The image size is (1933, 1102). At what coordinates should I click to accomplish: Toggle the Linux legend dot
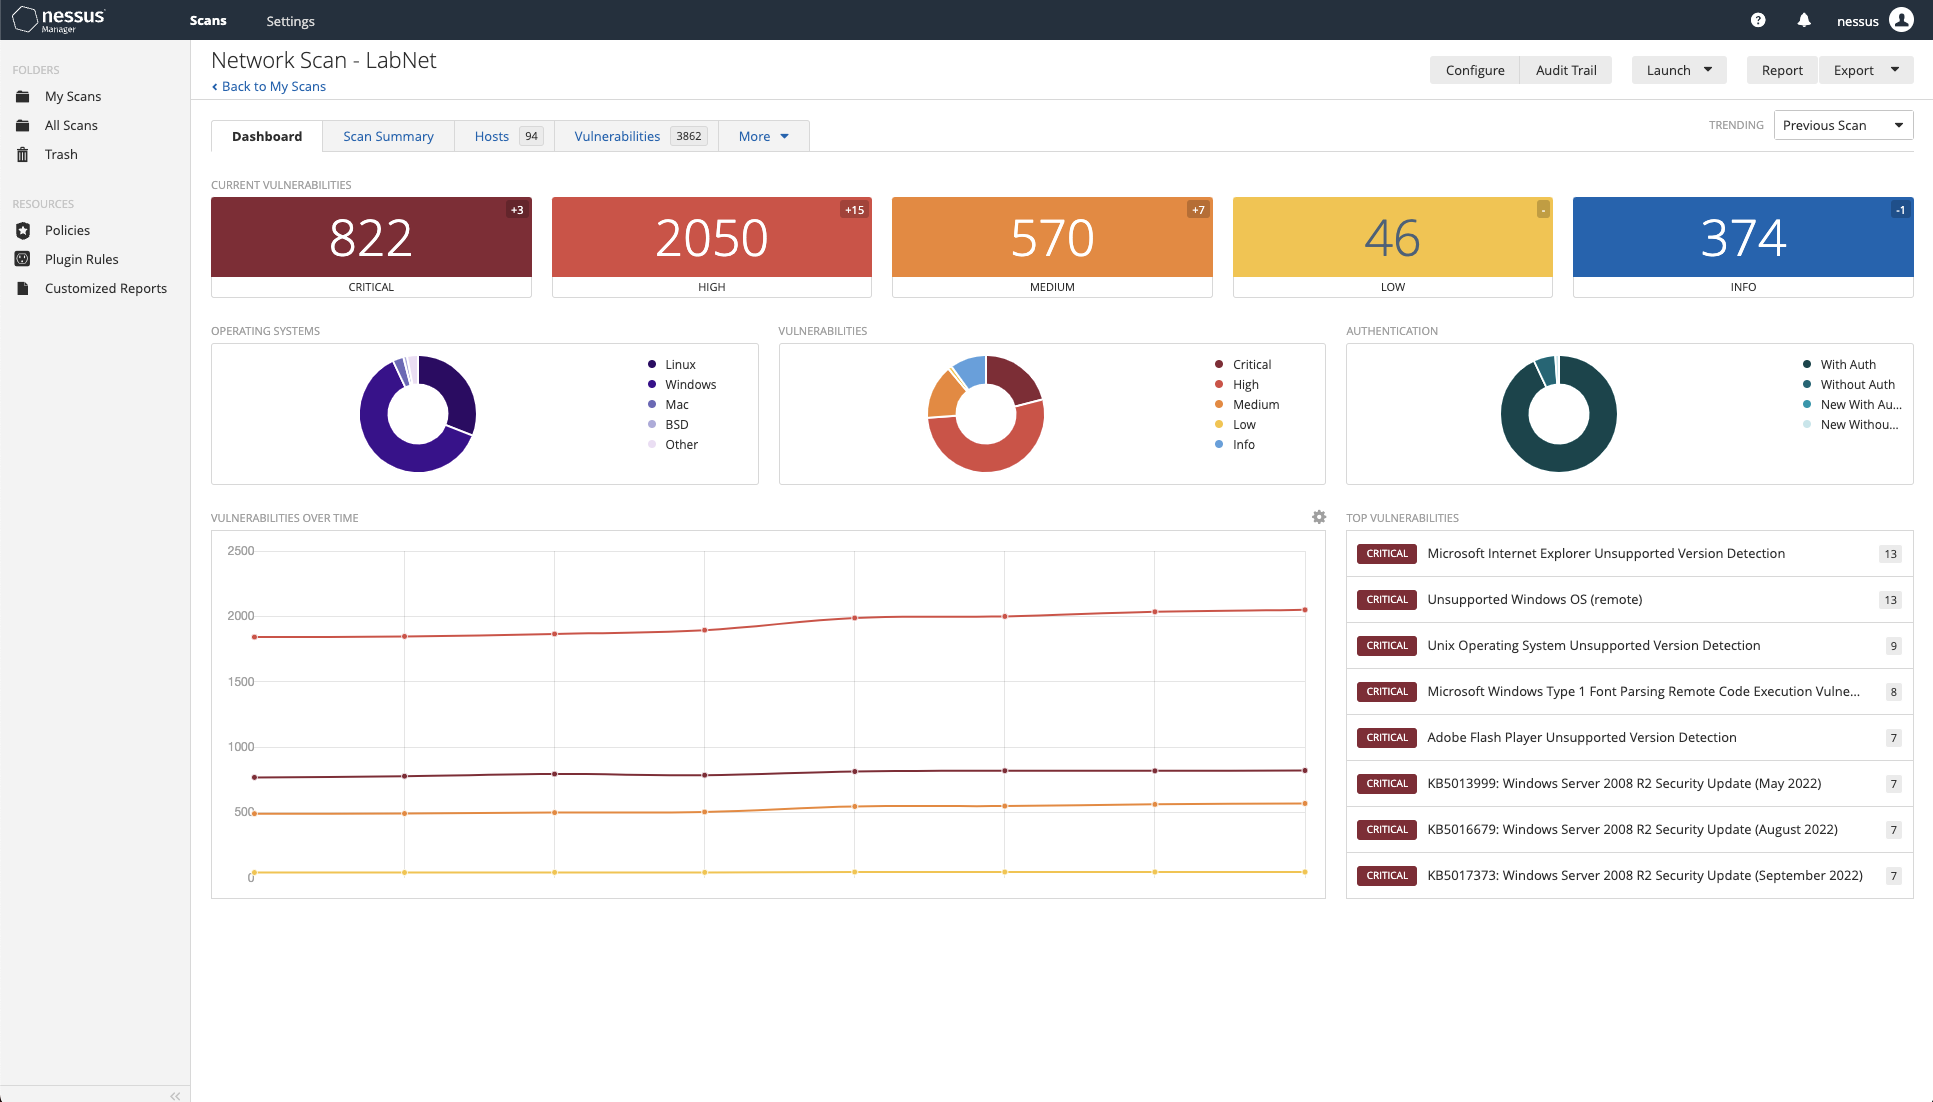pyautogui.click(x=652, y=364)
